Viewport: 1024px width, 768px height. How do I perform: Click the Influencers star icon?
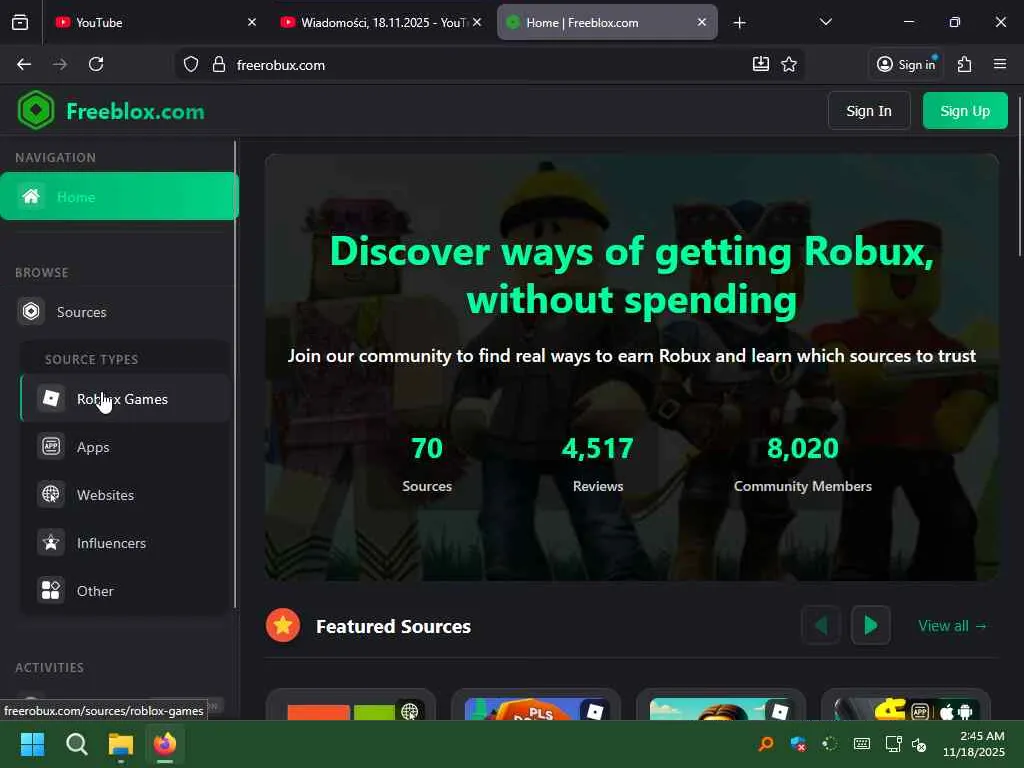point(51,543)
